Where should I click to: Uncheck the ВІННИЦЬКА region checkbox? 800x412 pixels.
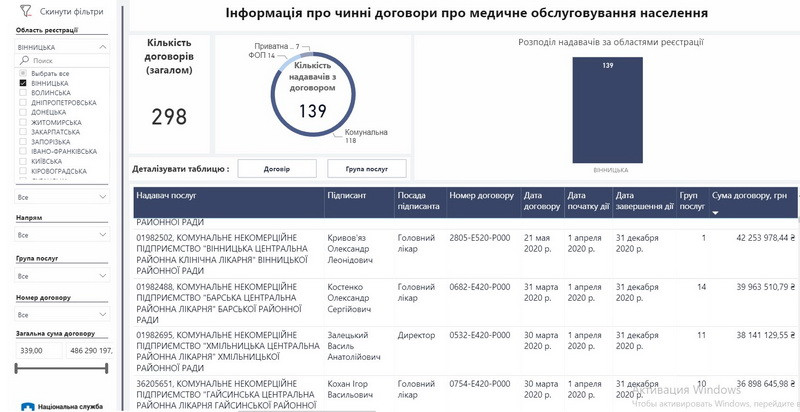click(23, 83)
